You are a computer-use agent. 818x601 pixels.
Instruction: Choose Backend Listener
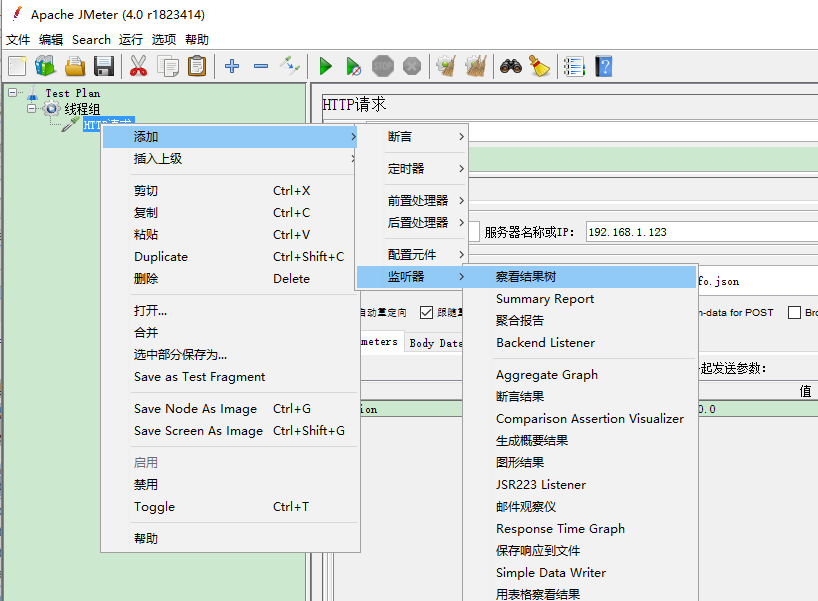pos(580,342)
